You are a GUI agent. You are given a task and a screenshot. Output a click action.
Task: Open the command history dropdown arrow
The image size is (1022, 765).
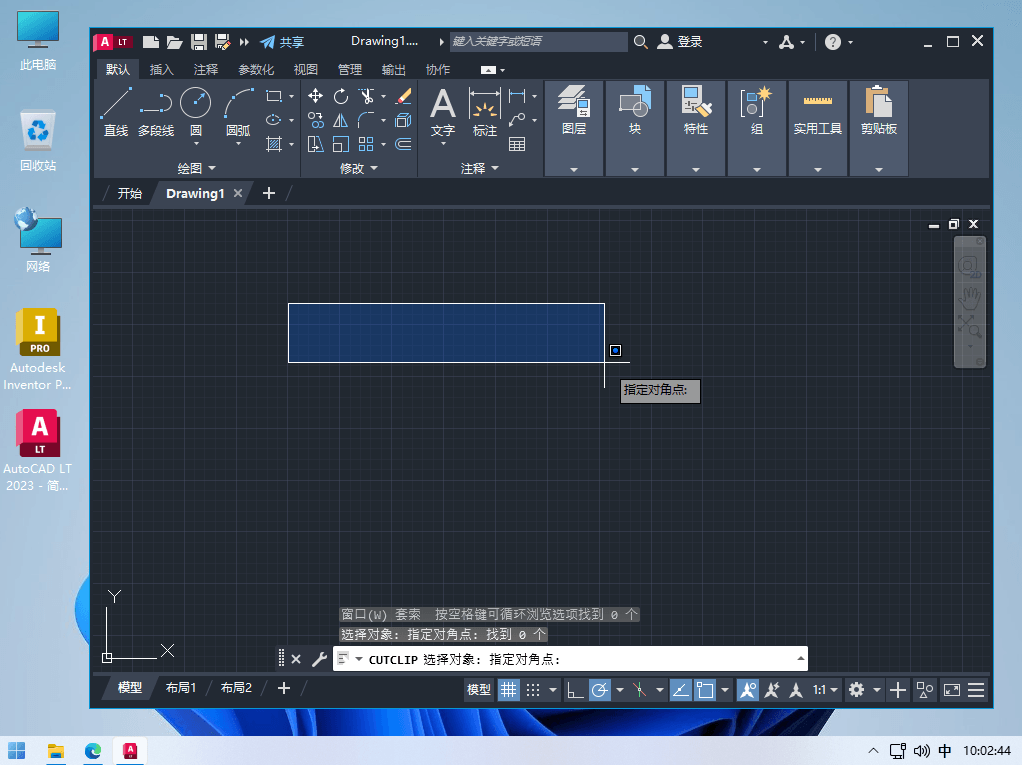click(x=800, y=659)
